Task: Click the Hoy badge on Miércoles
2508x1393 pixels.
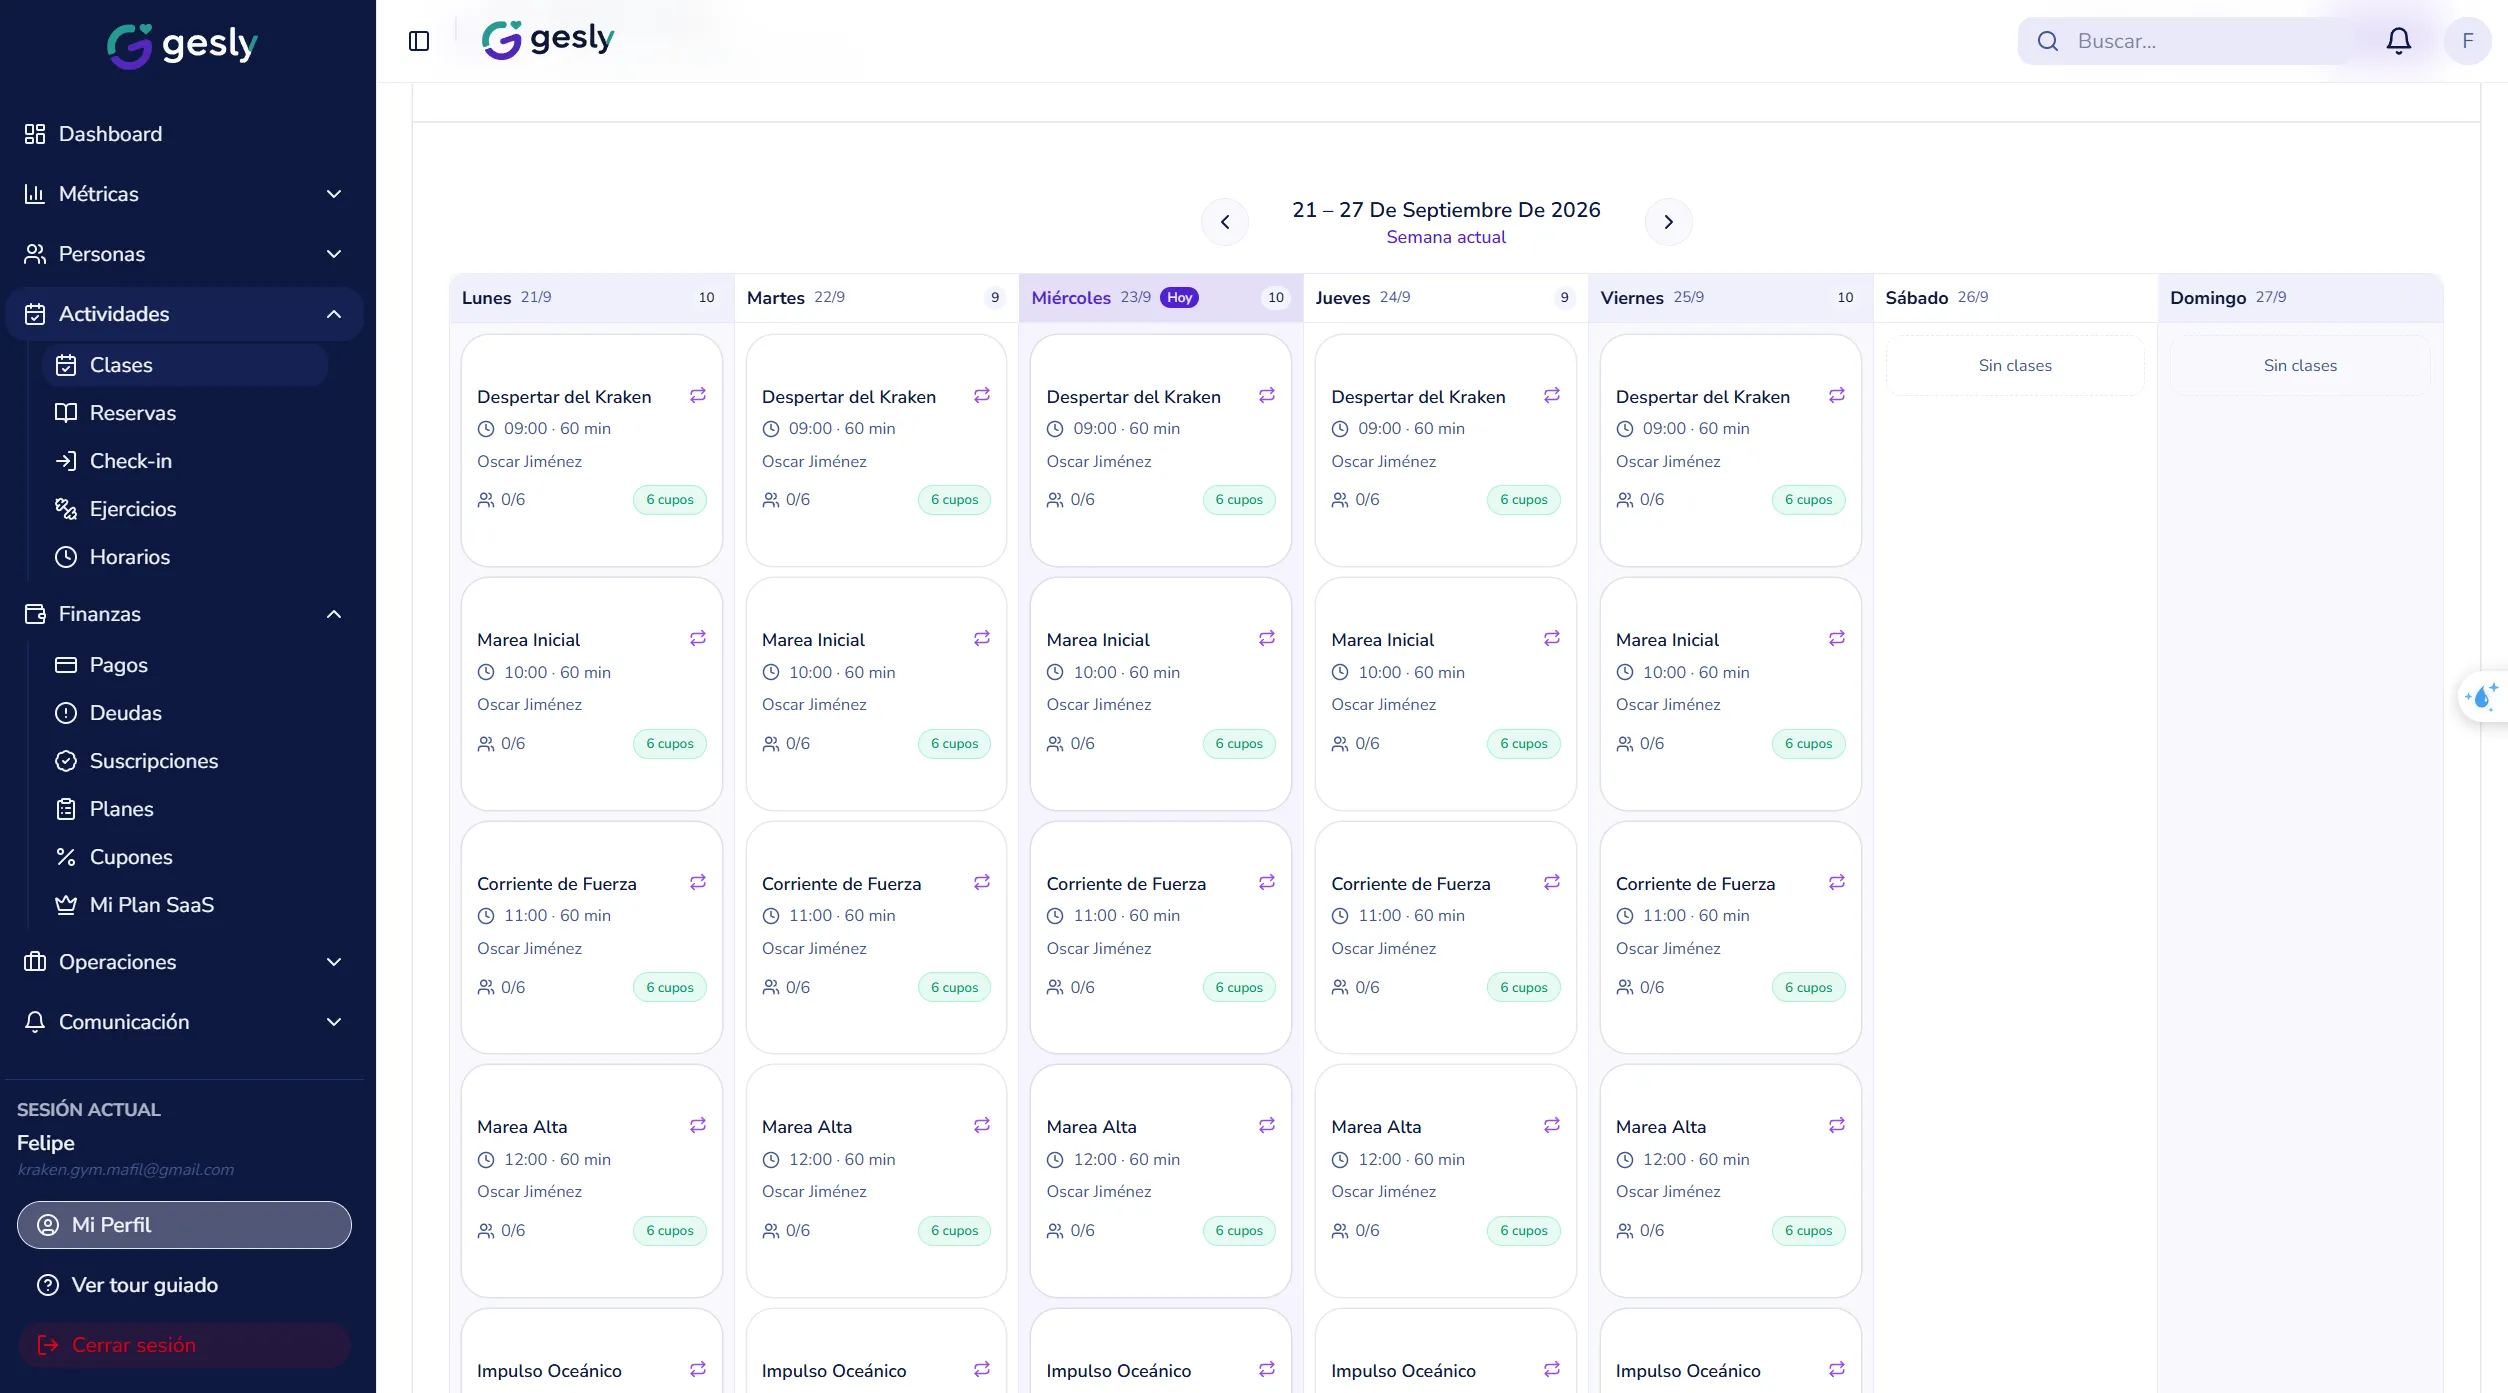Action: 1179,297
